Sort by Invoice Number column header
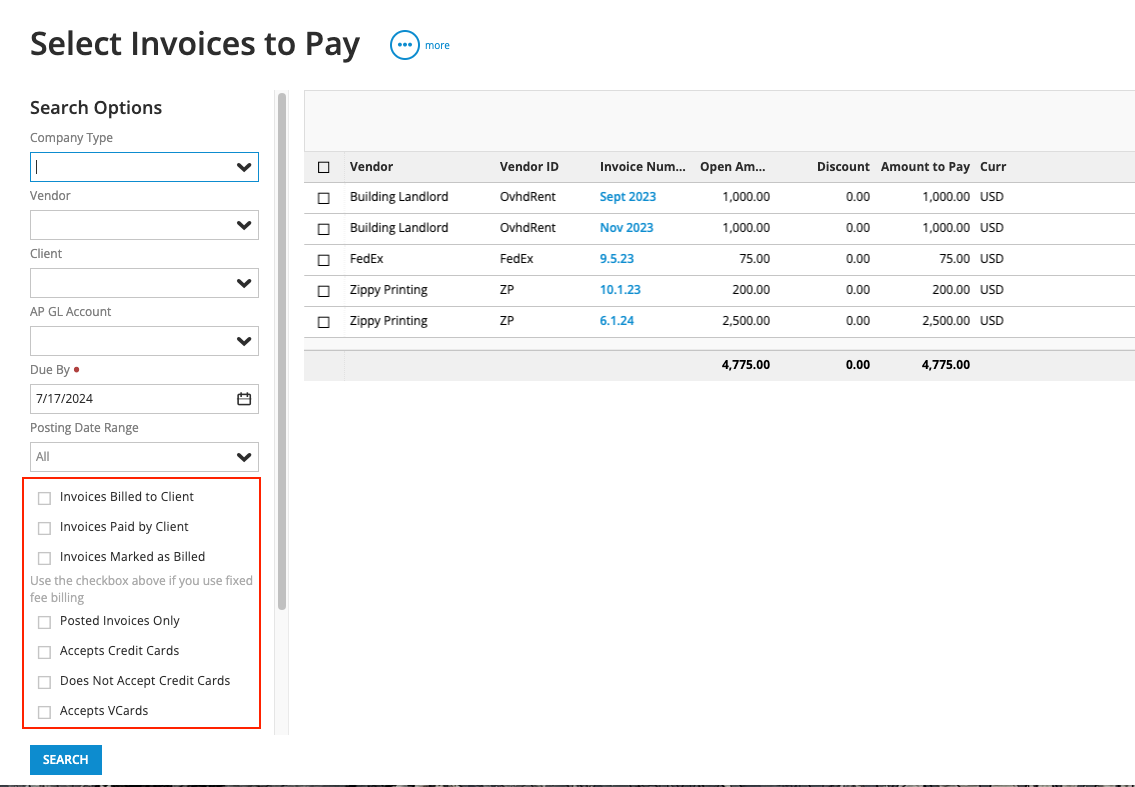 click(643, 167)
